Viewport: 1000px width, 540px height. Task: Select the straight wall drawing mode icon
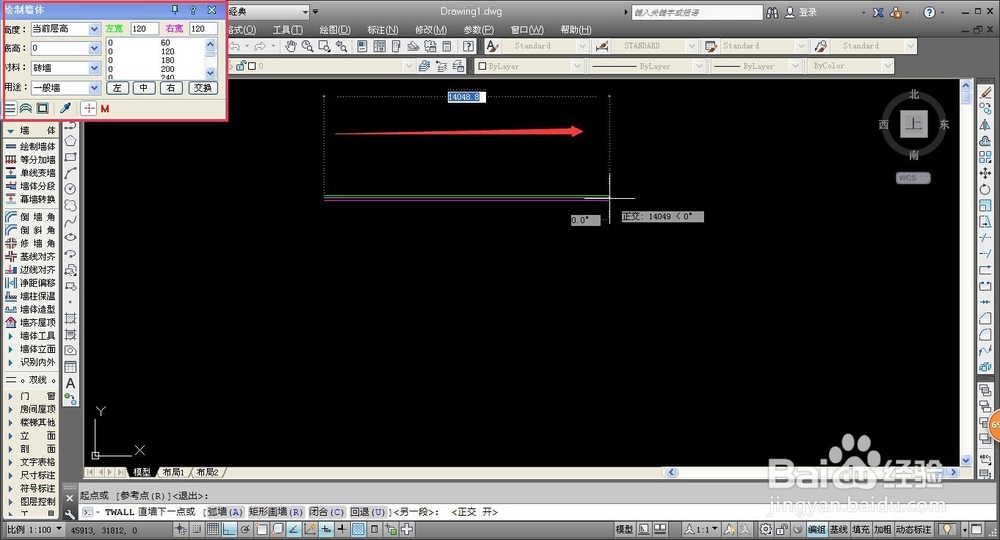coord(10,108)
